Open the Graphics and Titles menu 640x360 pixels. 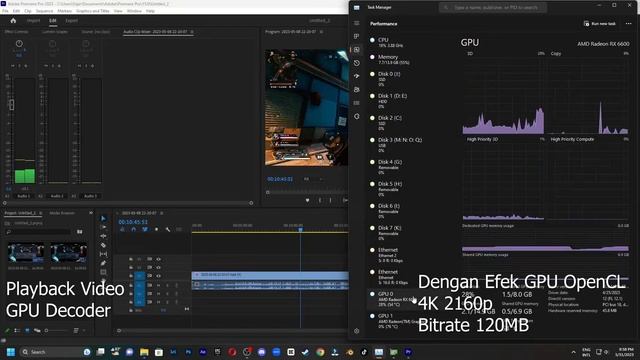[93, 11]
